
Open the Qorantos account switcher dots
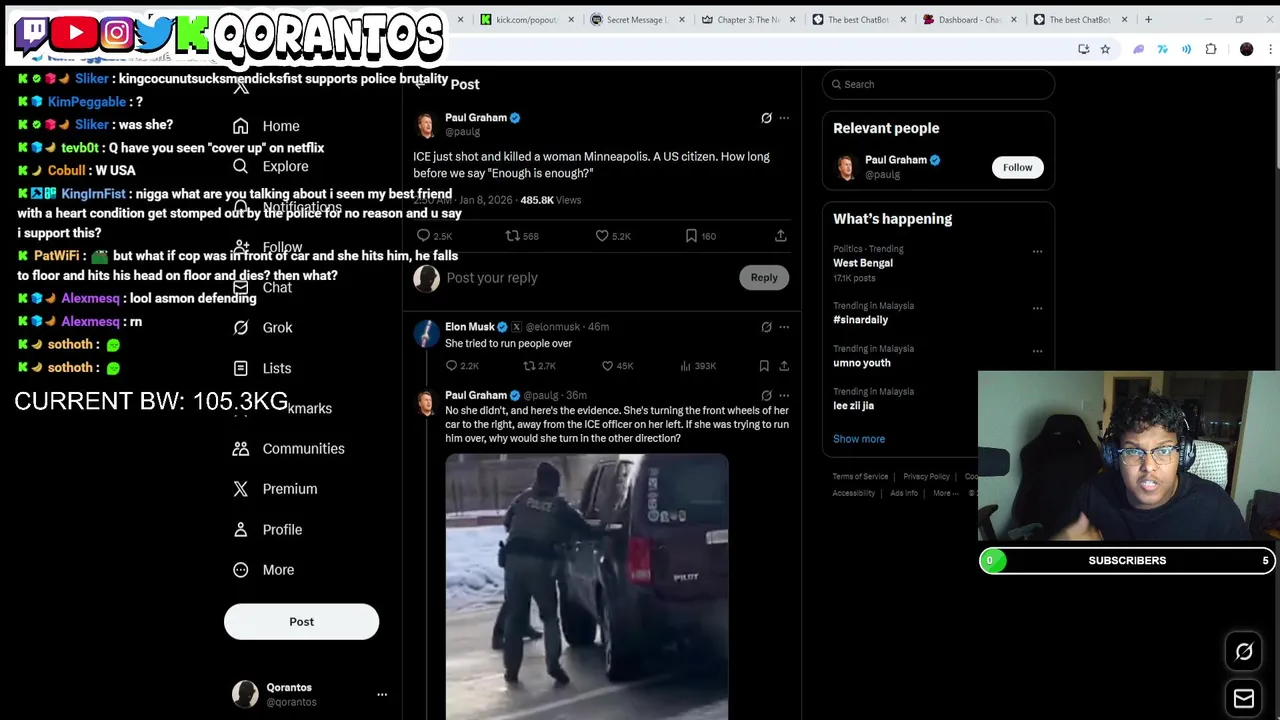[382, 694]
